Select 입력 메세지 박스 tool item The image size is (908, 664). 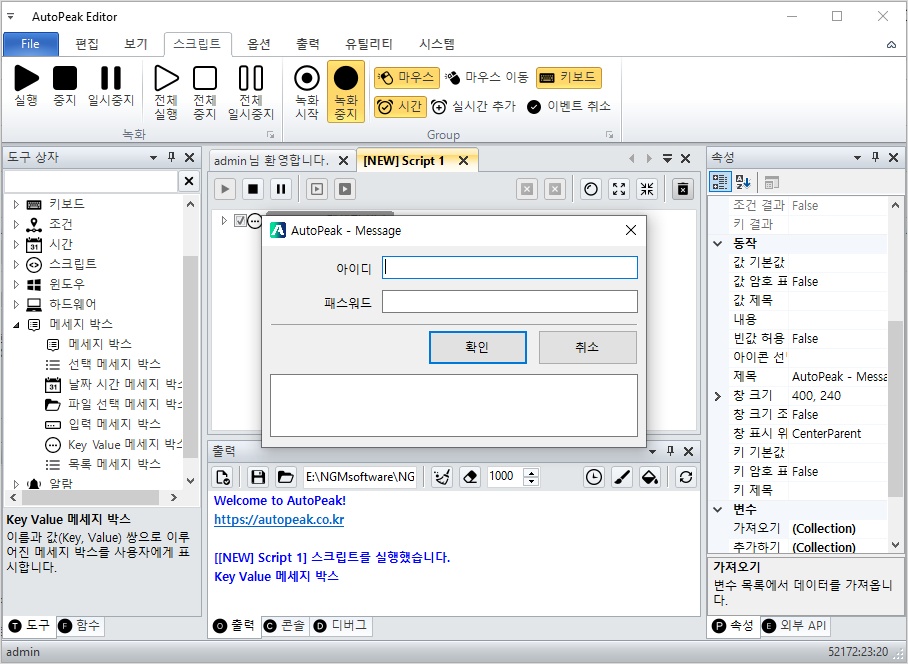[x=102, y=424]
